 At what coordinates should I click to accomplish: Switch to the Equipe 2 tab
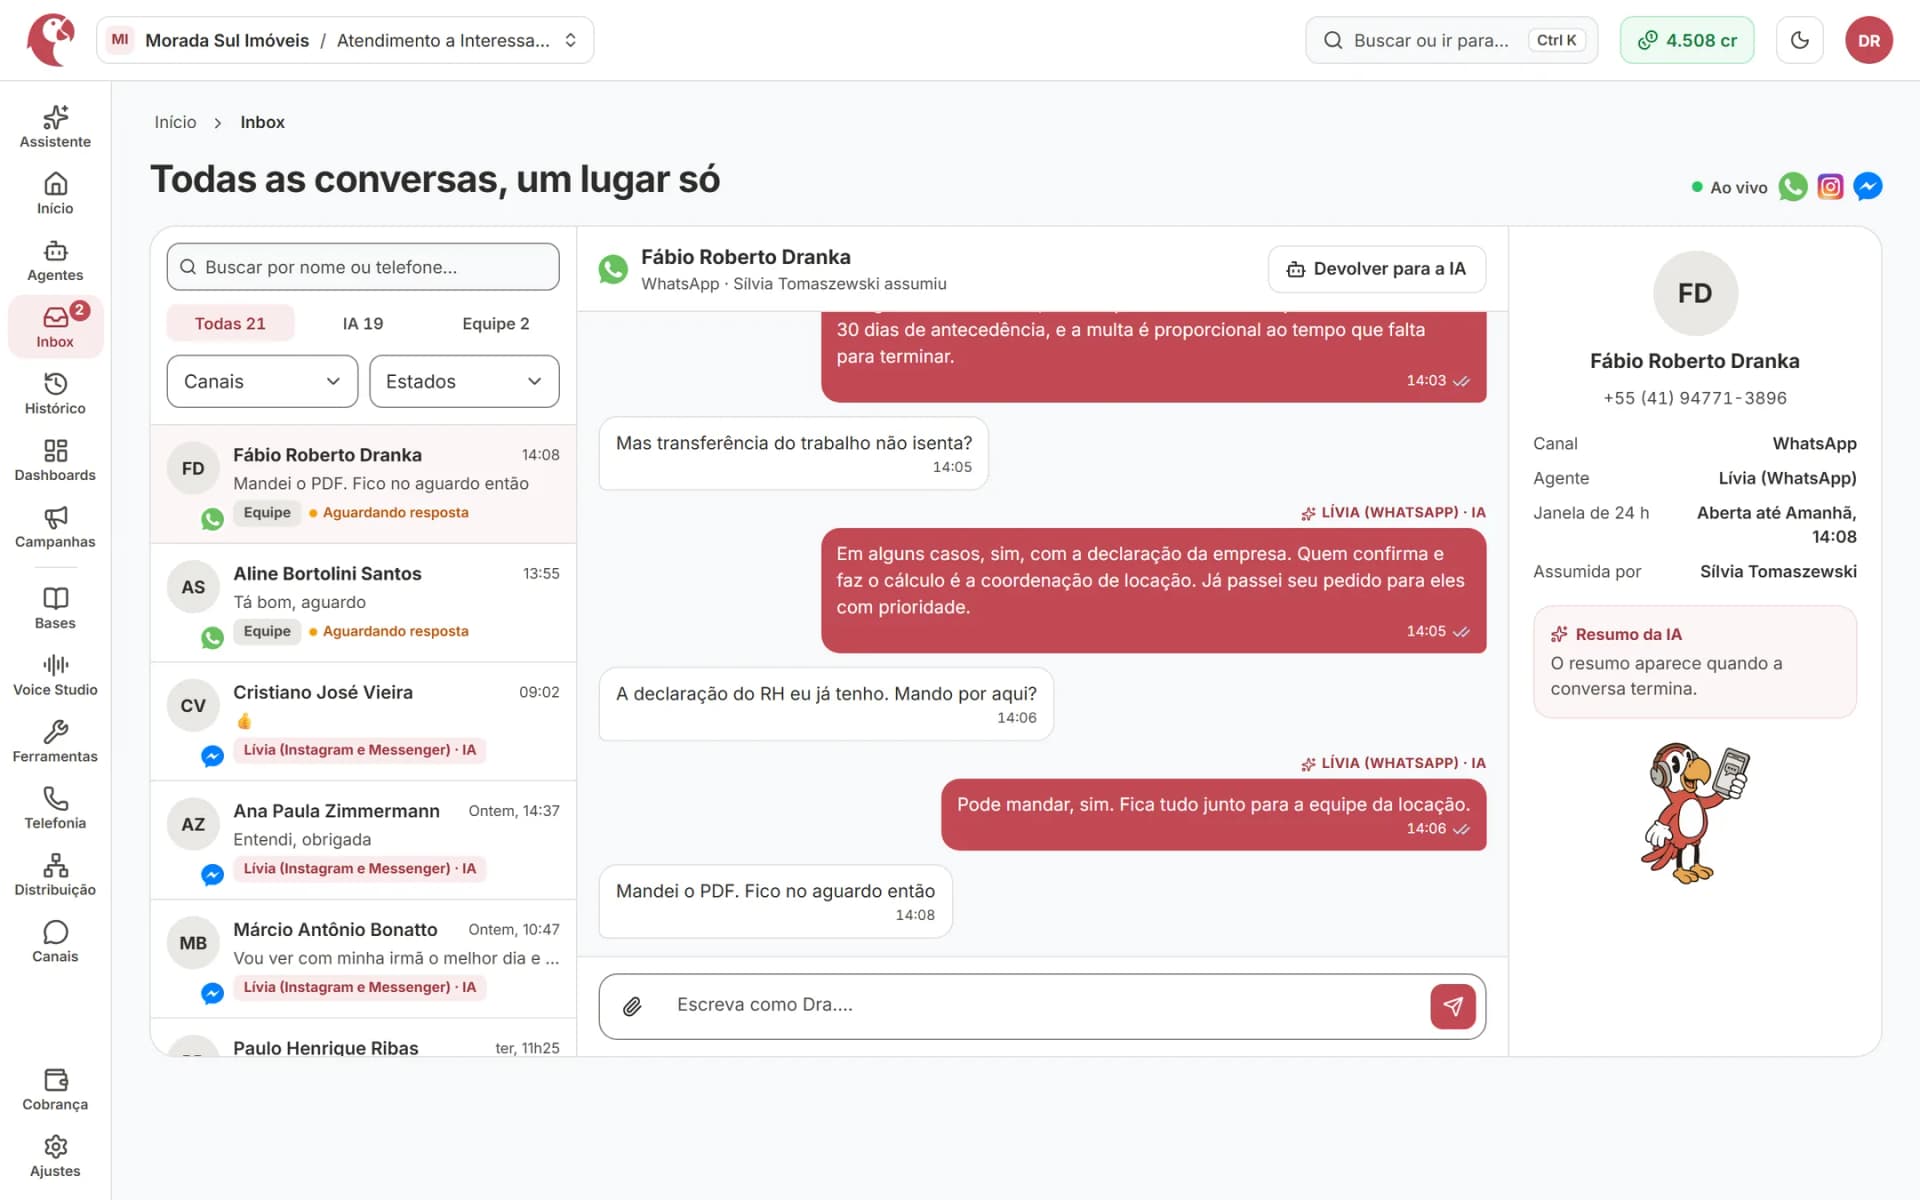pos(496,323)
